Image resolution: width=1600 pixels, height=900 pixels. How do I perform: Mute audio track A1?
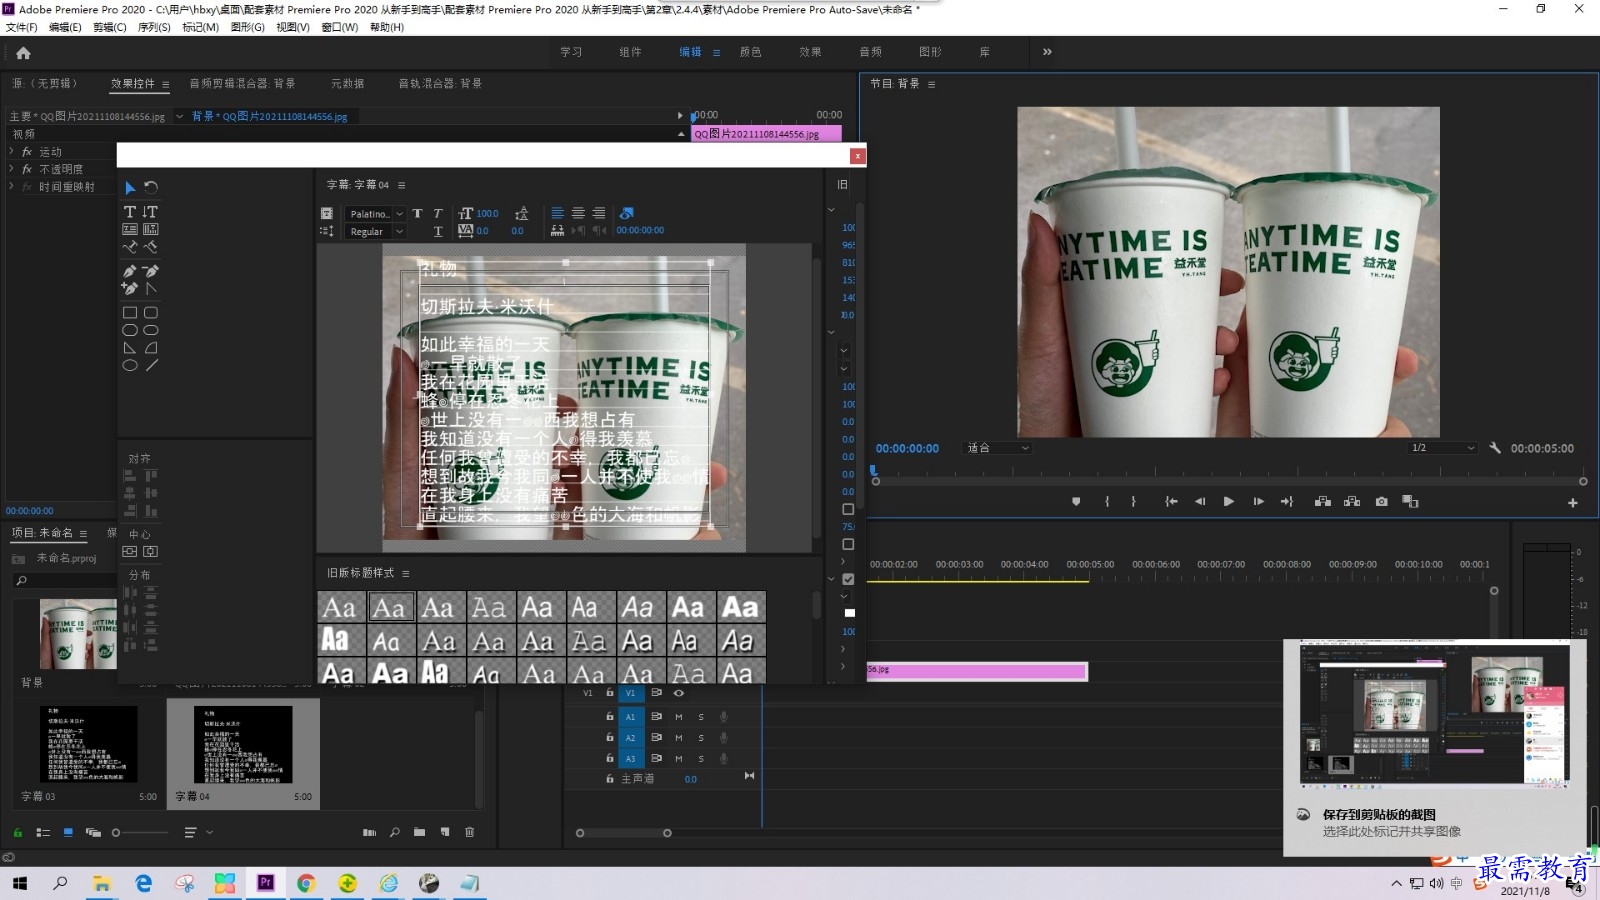coord(679,717)
